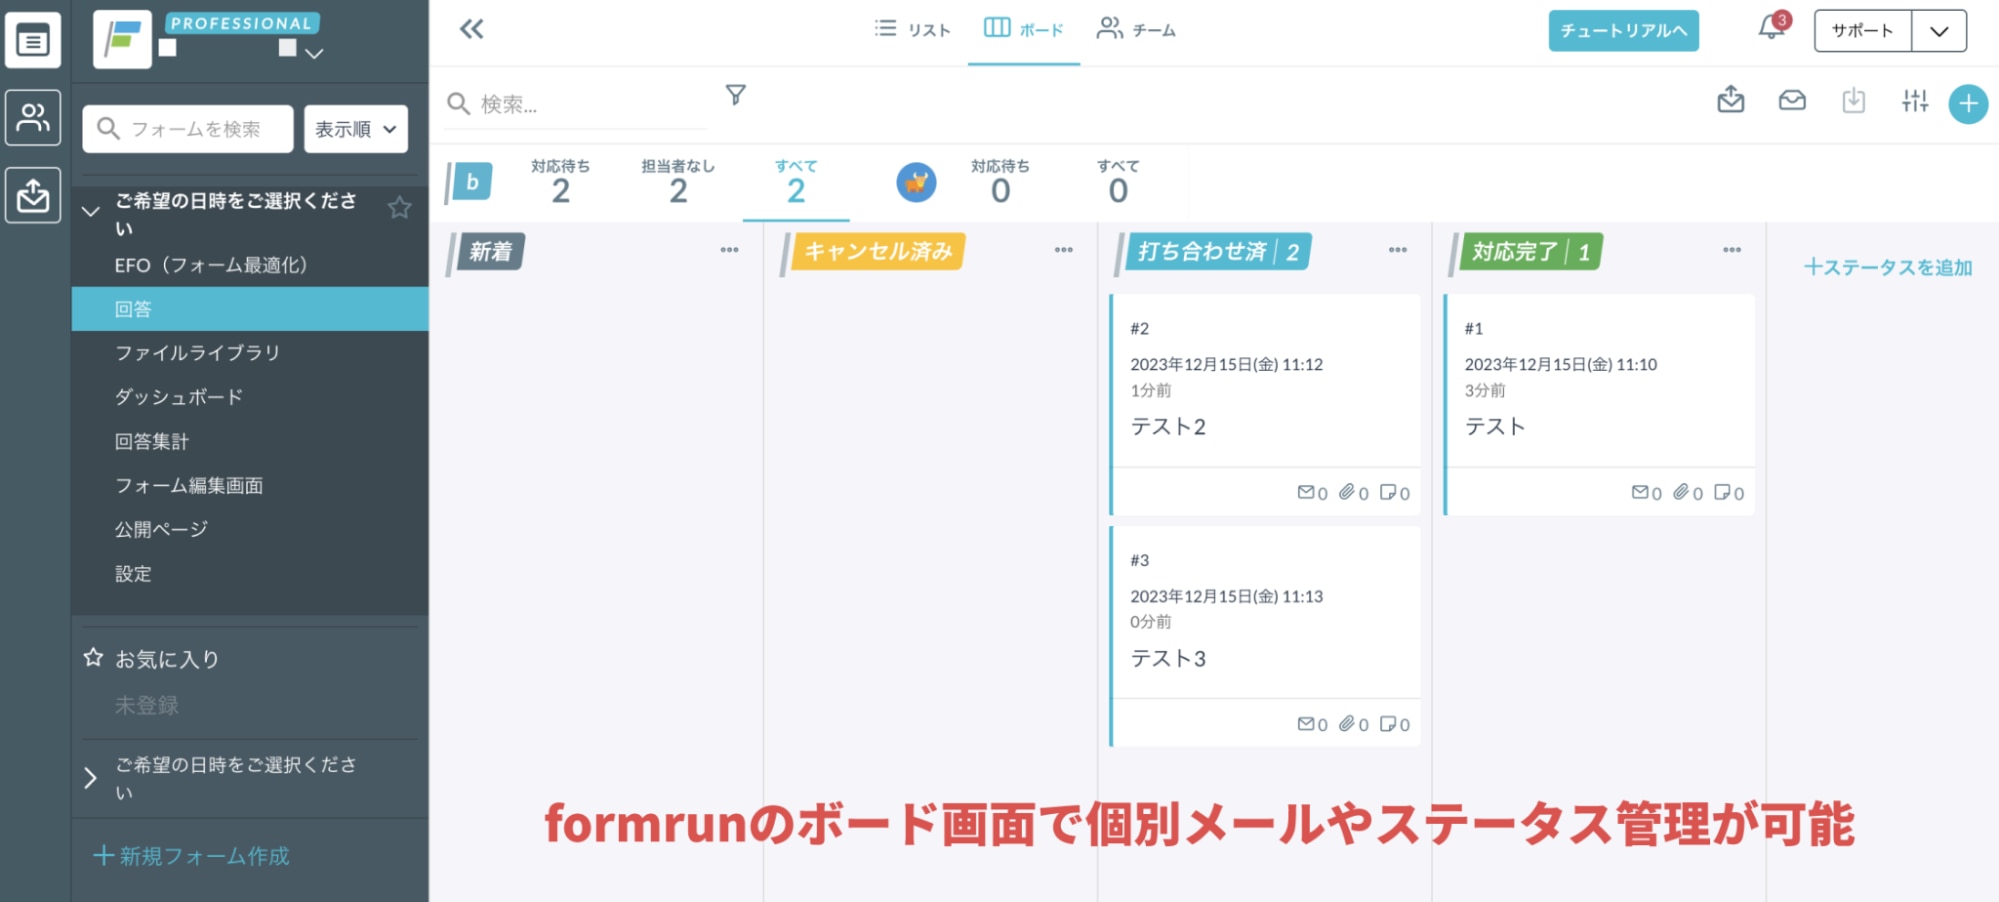Collapse the expanded ご希望の日時 form tree

click(91, 211)
